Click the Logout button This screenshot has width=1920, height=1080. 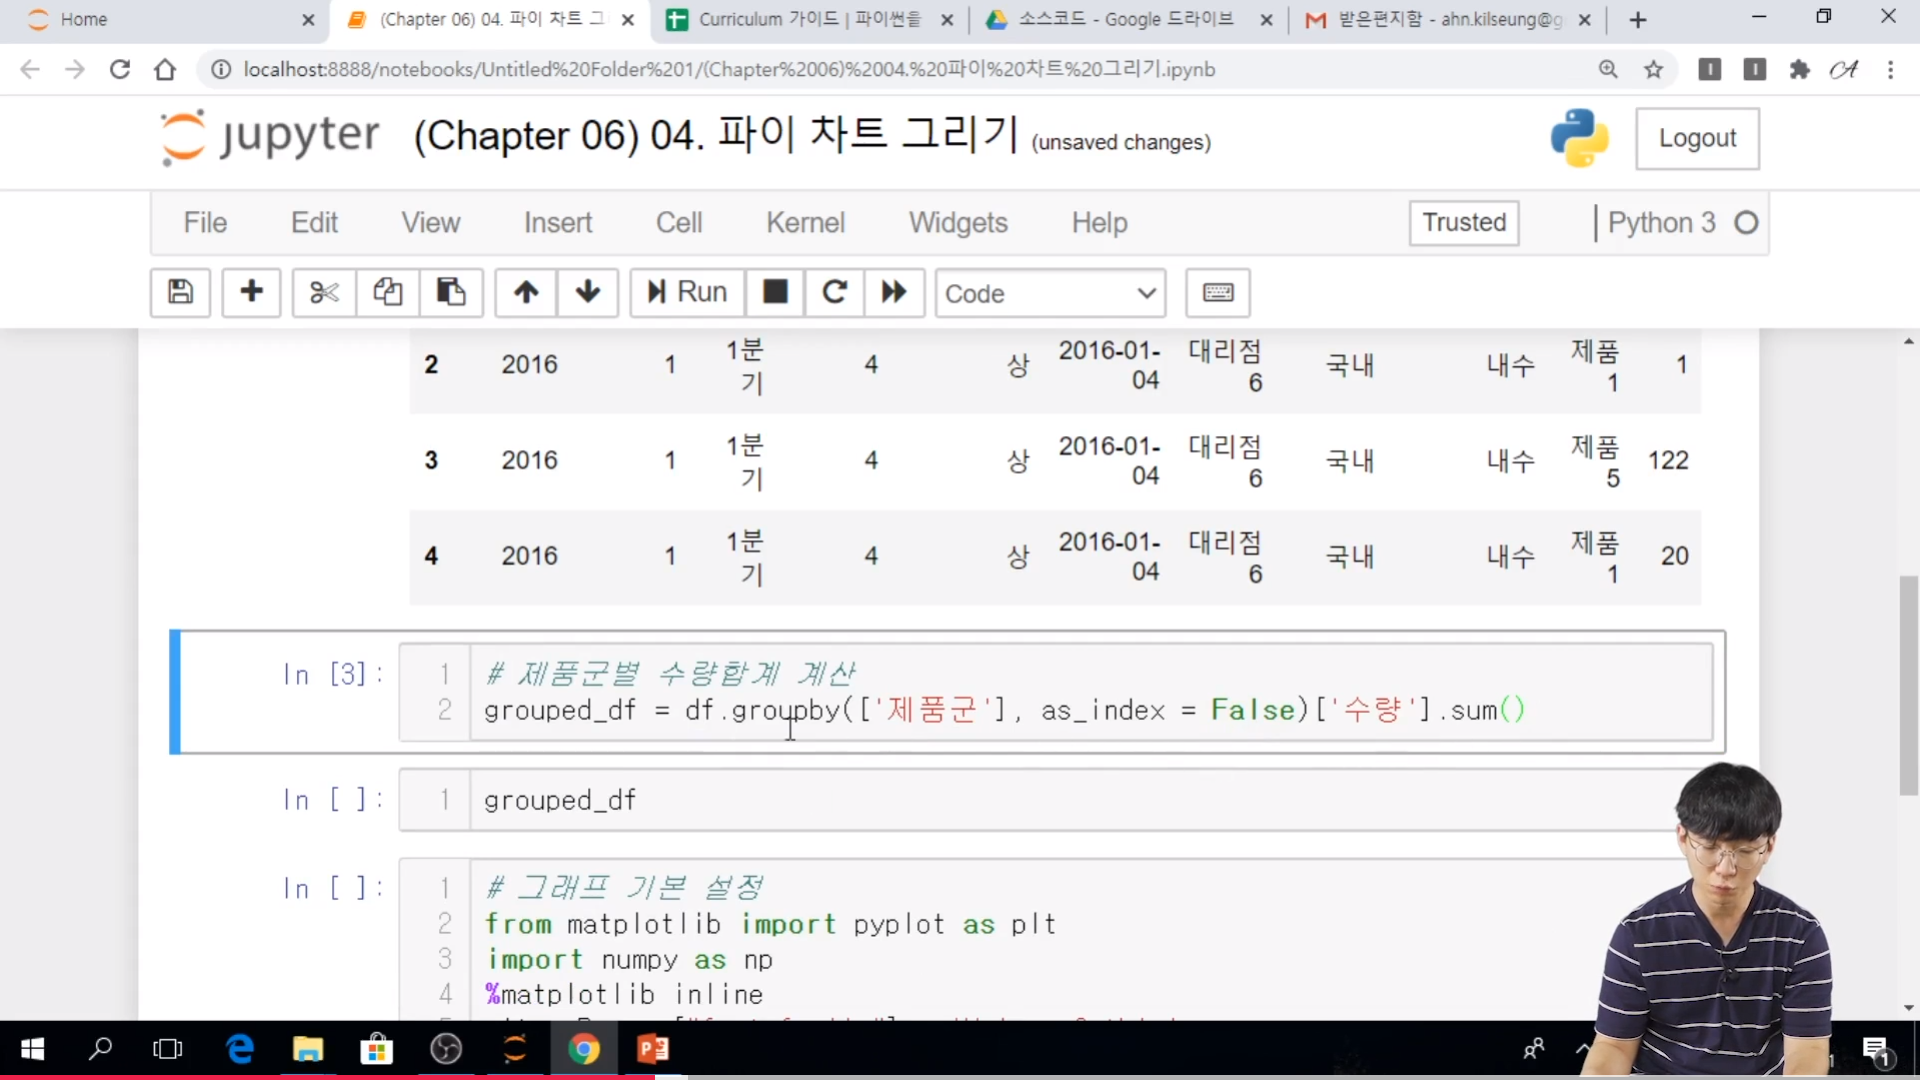click(x=1697, y=138)
